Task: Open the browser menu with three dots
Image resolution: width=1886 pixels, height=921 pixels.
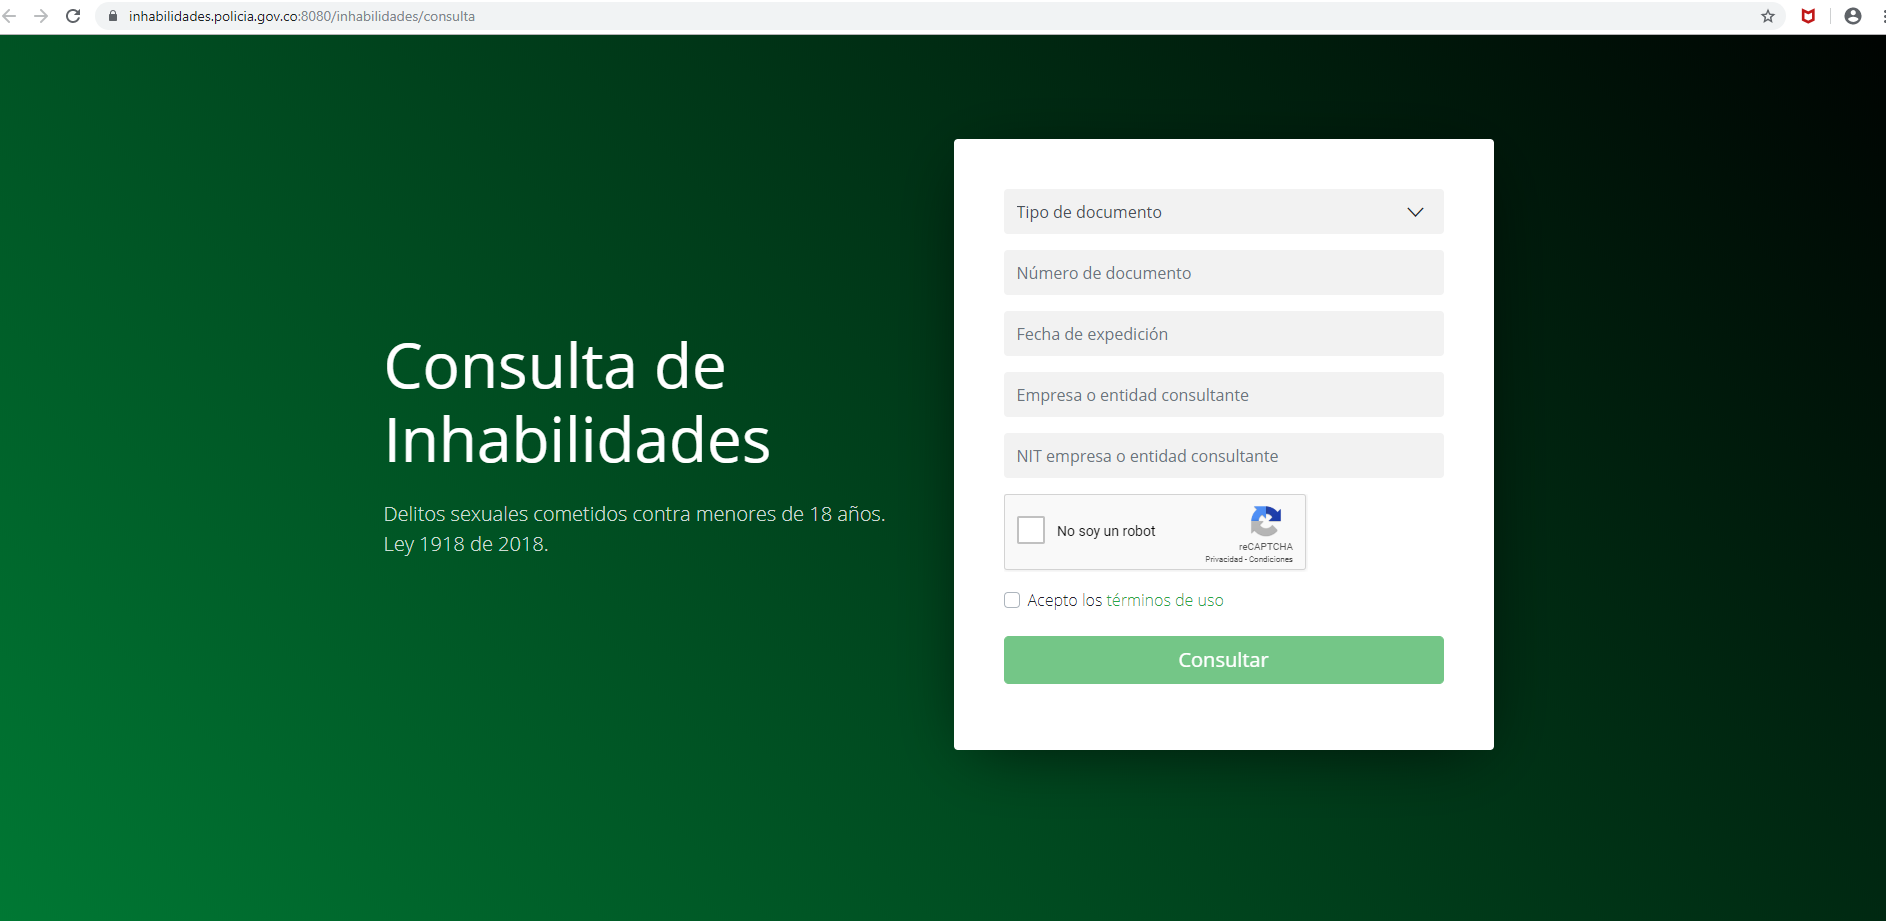Action: click(1878, 16)
